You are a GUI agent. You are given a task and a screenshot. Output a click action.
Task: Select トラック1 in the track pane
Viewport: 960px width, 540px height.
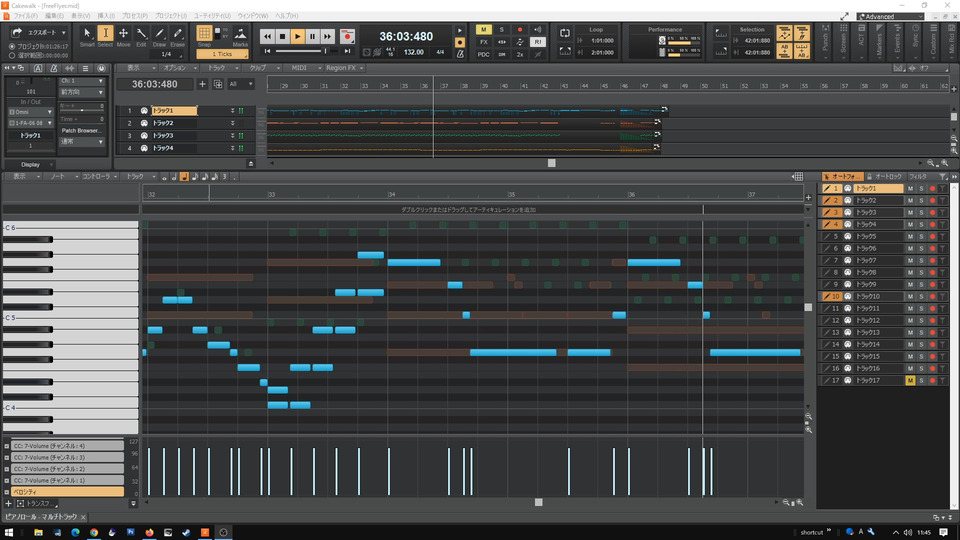pyautogui.click(x=174, y=111)
